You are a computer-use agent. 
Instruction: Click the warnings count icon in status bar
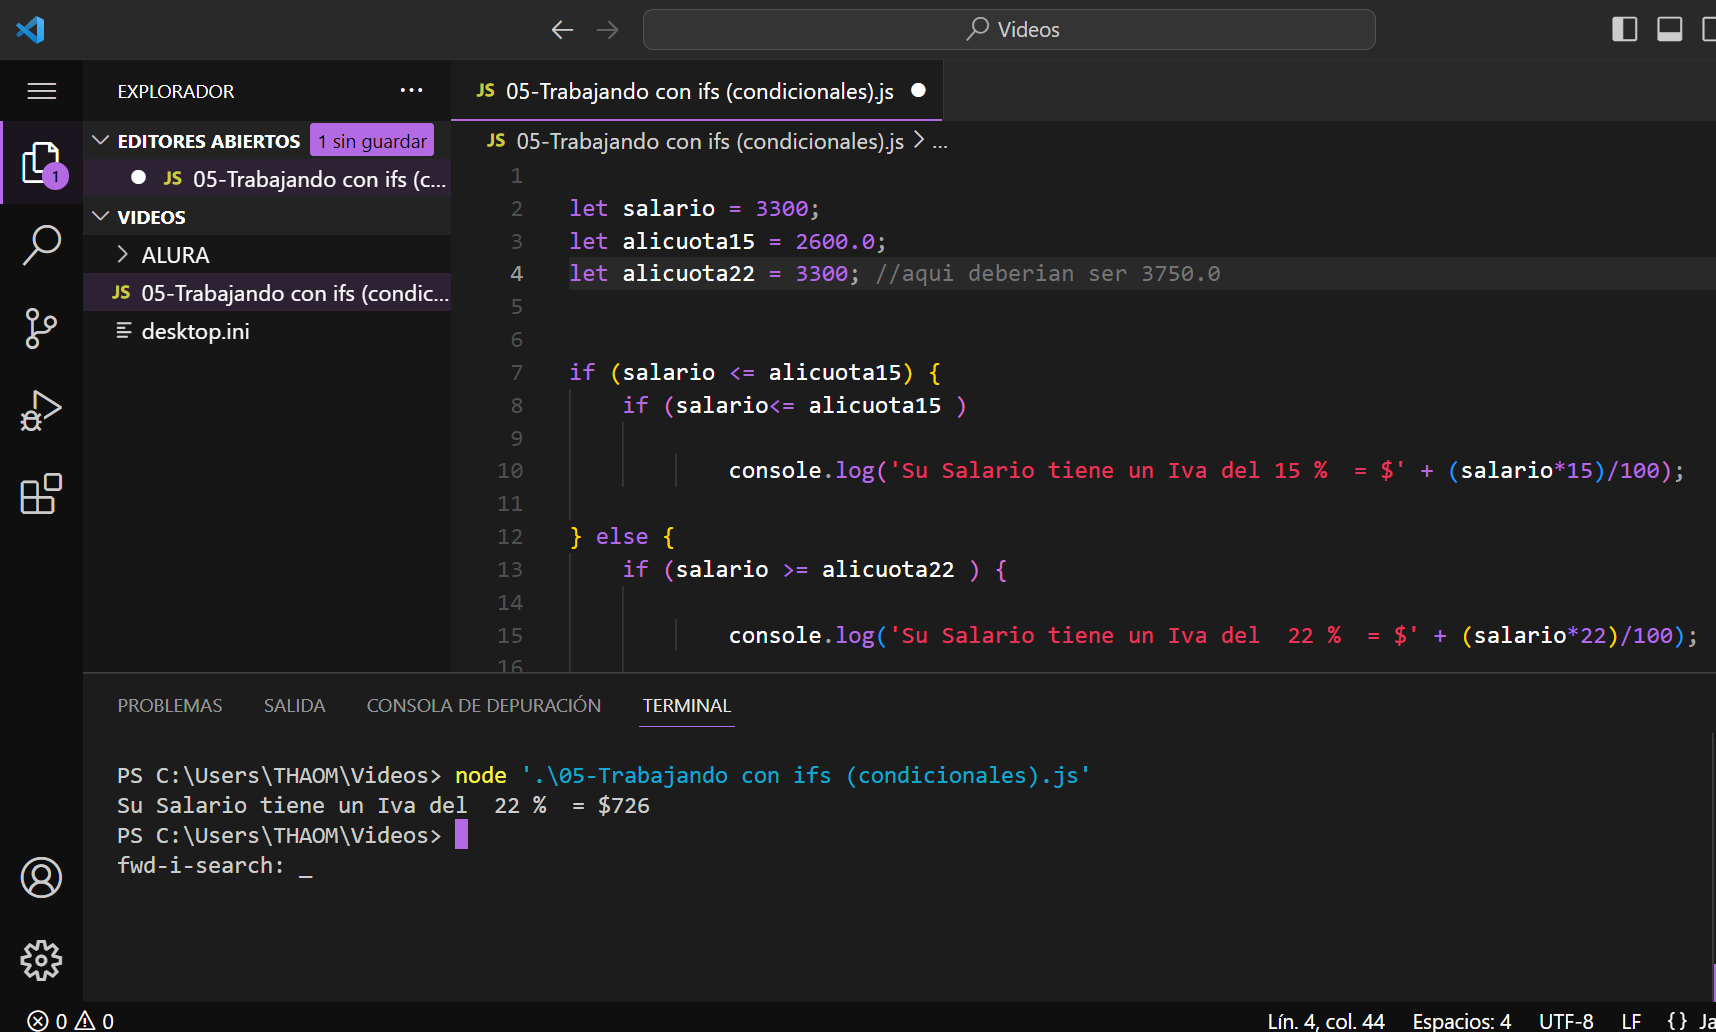pos(85,1020)
